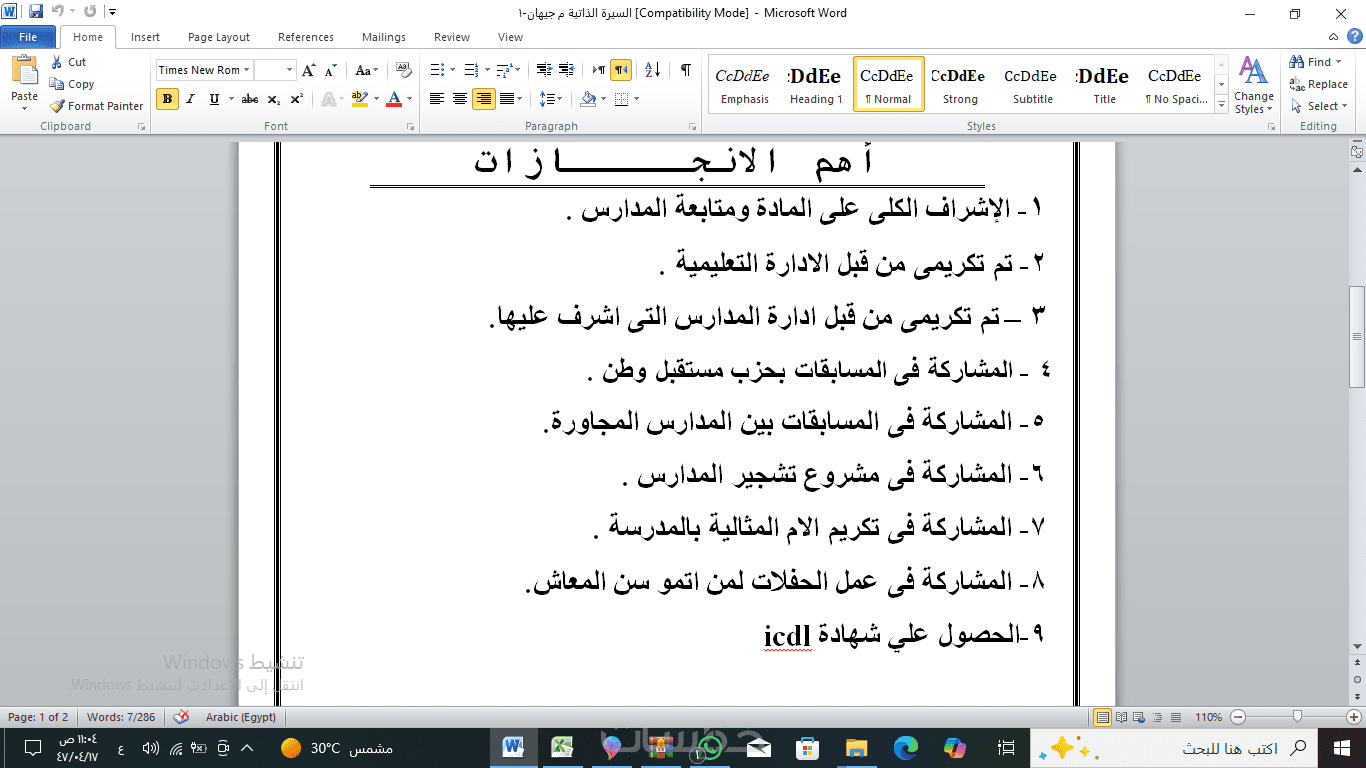Switch to left-to-right text direction
1366x768 pixels.
click(599, 70)
